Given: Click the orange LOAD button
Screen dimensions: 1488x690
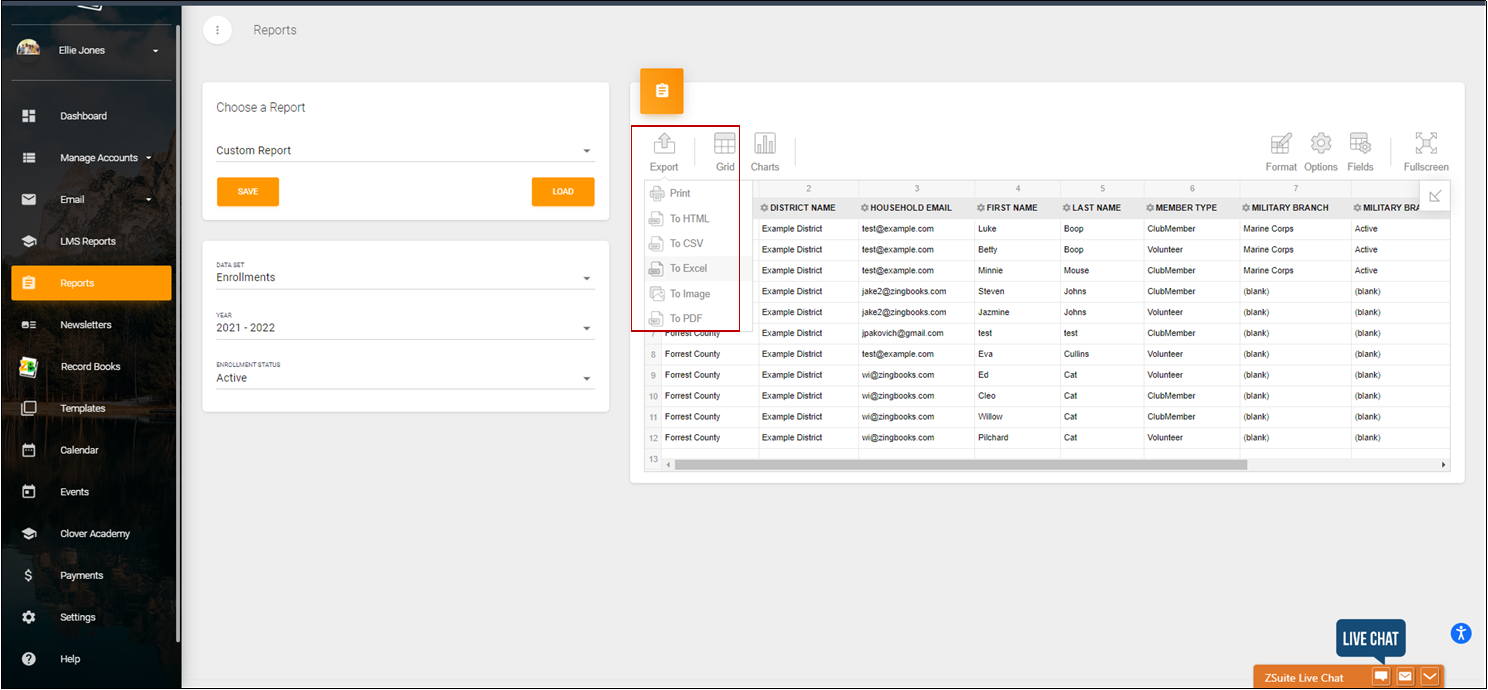Looking at the screenshot, I should click(x=563, y=191).
